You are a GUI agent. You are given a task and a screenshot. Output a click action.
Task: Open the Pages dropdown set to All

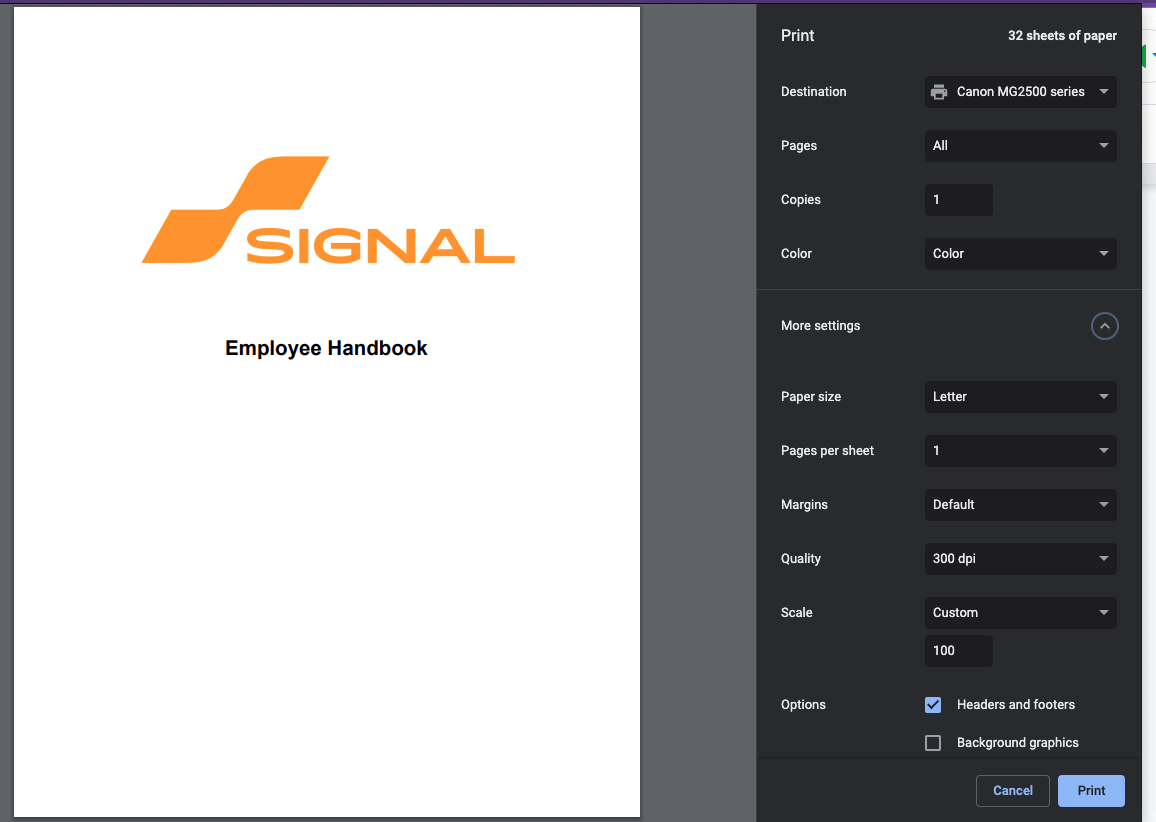tap(1020, 145)
